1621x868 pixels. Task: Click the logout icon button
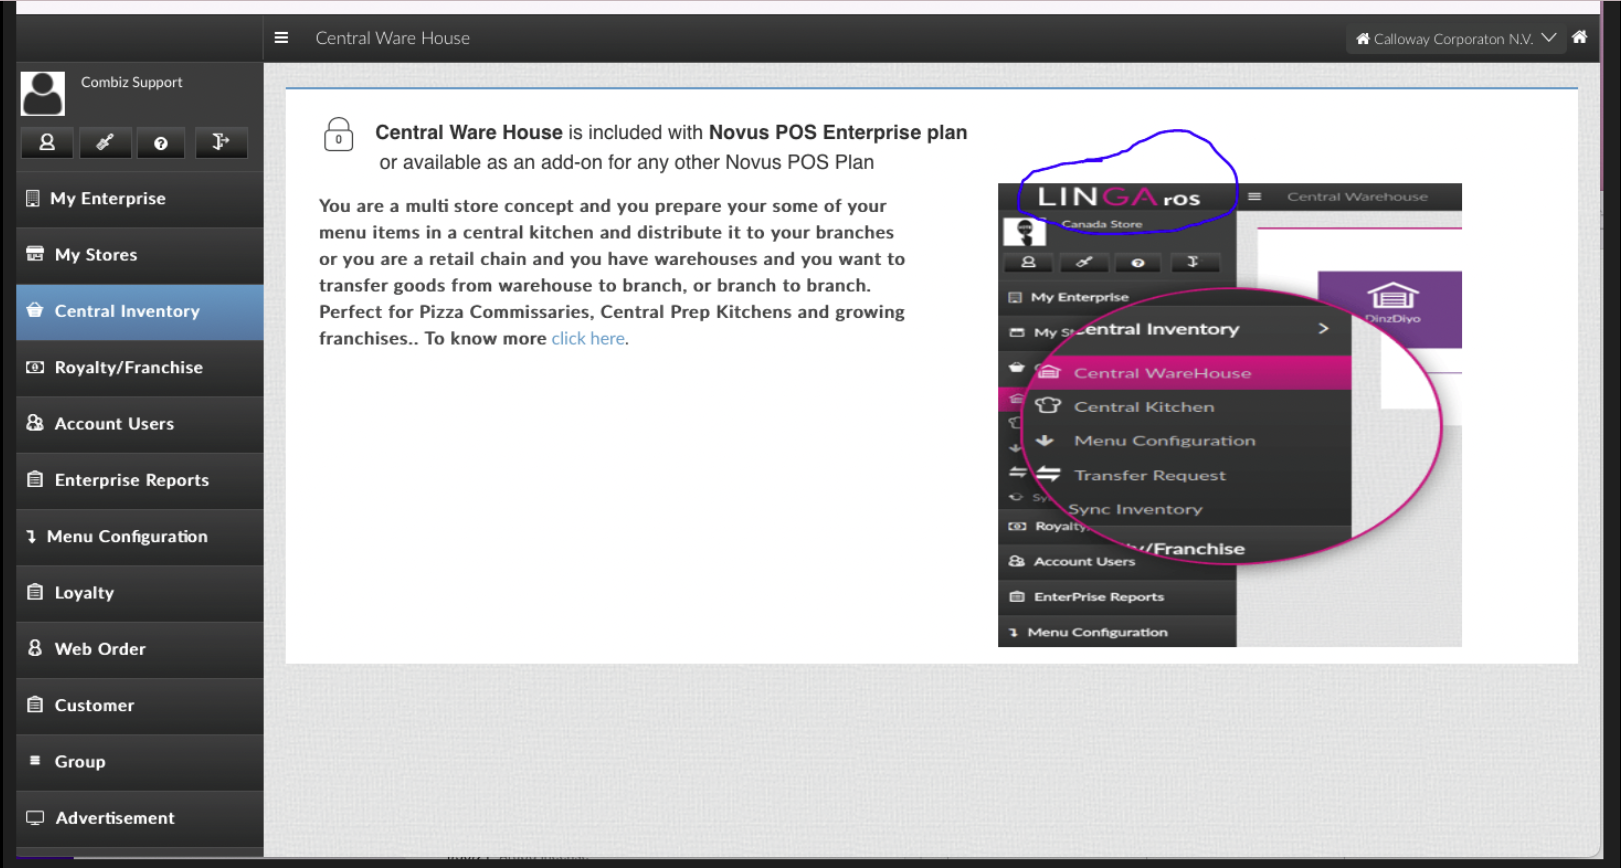[220, 143]
